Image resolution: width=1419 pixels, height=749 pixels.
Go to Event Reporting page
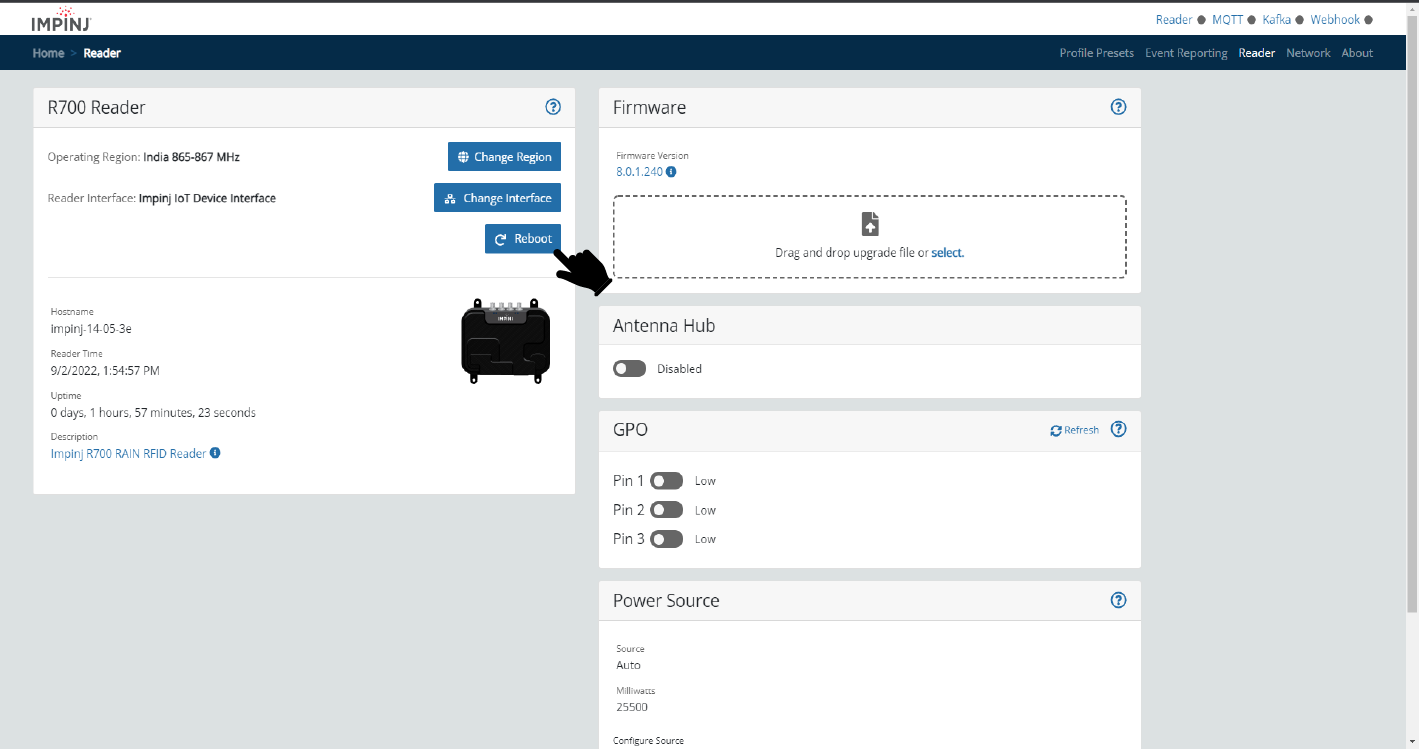[1185, 53]
